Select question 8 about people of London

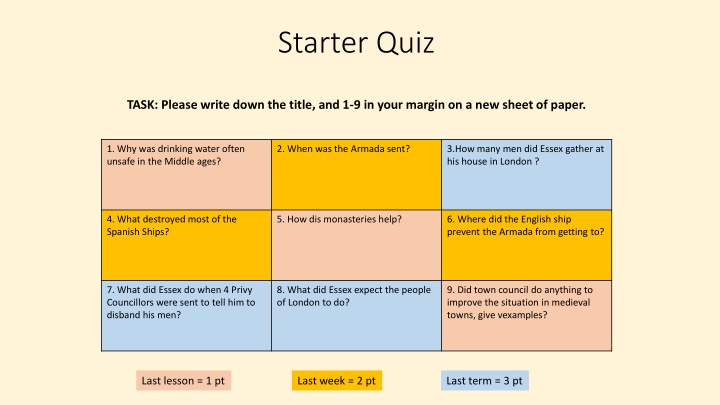pyautogui.click(x=356, y=316)
